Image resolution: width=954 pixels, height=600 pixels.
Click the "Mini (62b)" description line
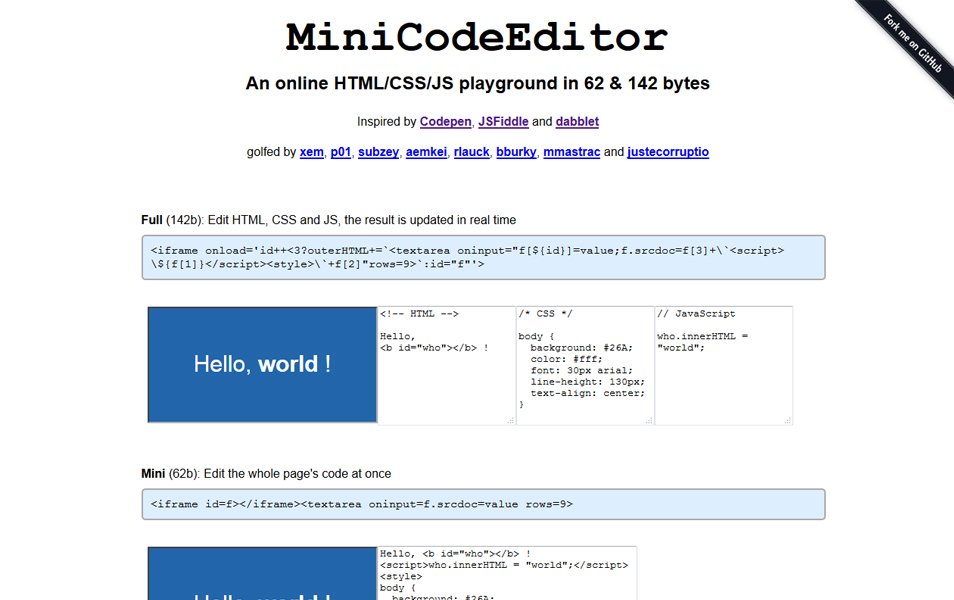click(266, 474)
